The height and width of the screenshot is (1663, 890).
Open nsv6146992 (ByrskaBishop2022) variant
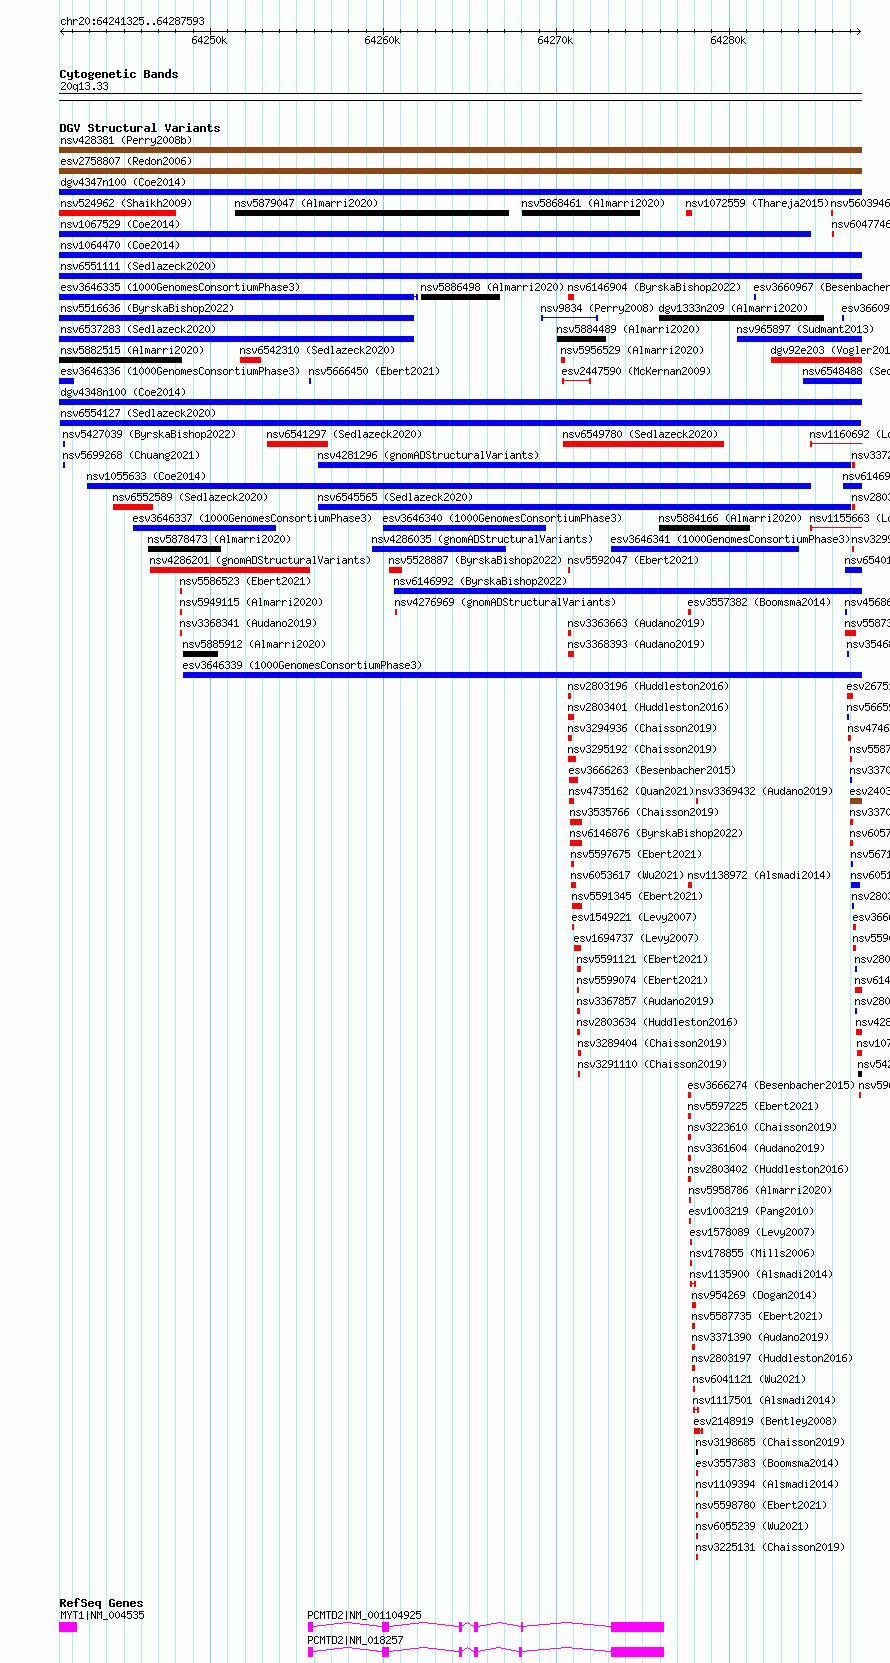tap(480, 581)
